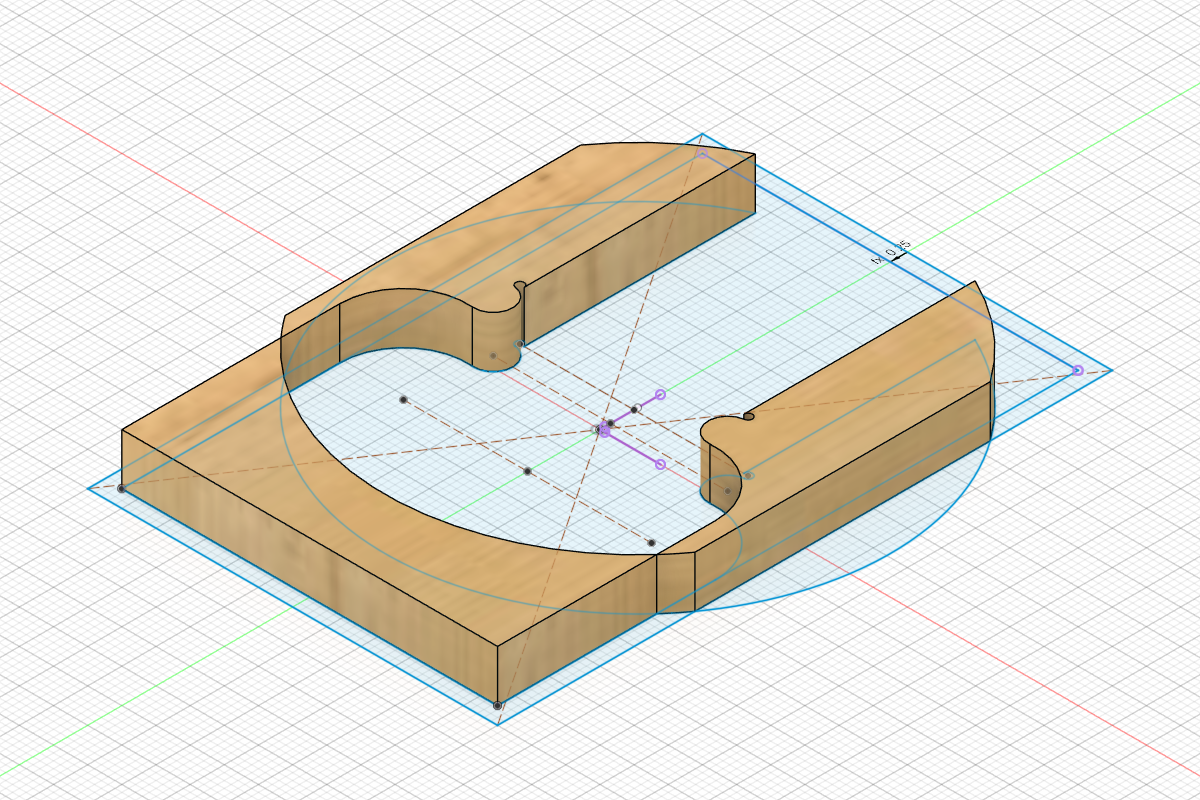This screenshot has height=800, width=1200.
Task: Select the purple point at the sketch rectangle's top corner
Action: [x=702, y=153]
